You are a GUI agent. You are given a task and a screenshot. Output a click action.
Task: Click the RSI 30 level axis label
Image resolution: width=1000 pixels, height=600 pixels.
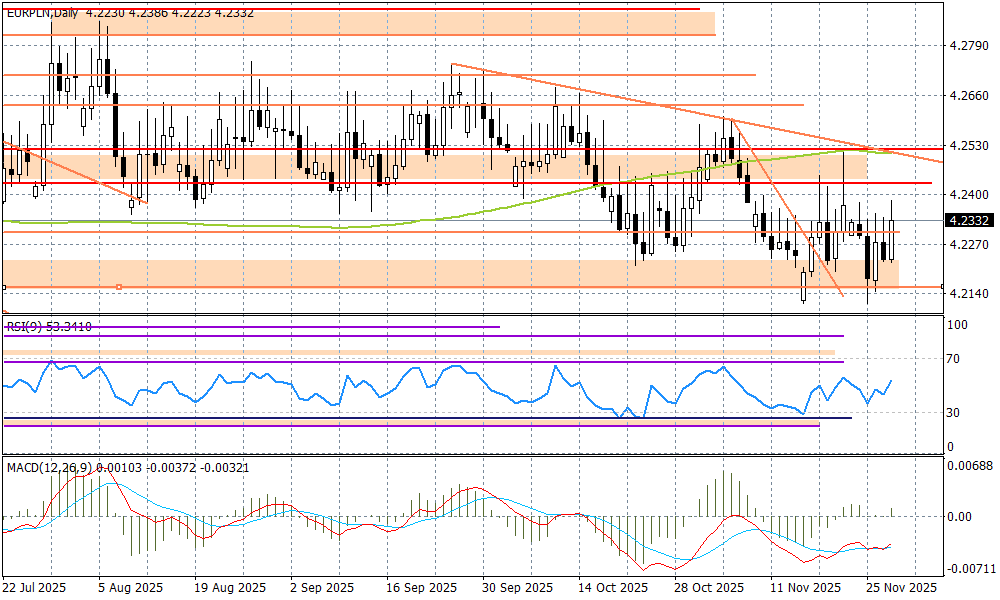point(956,413)
